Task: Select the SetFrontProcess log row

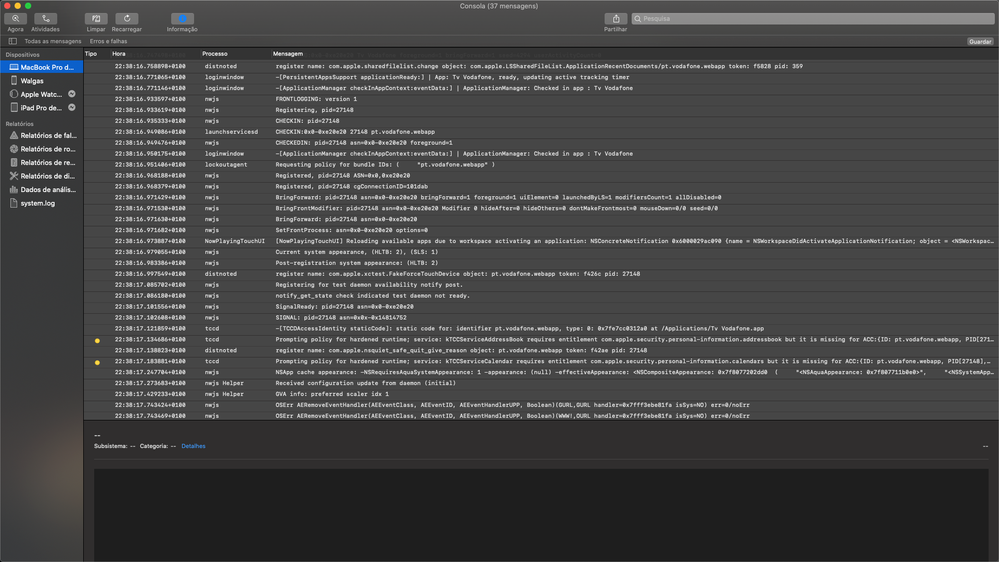Action: coord(541,230)
